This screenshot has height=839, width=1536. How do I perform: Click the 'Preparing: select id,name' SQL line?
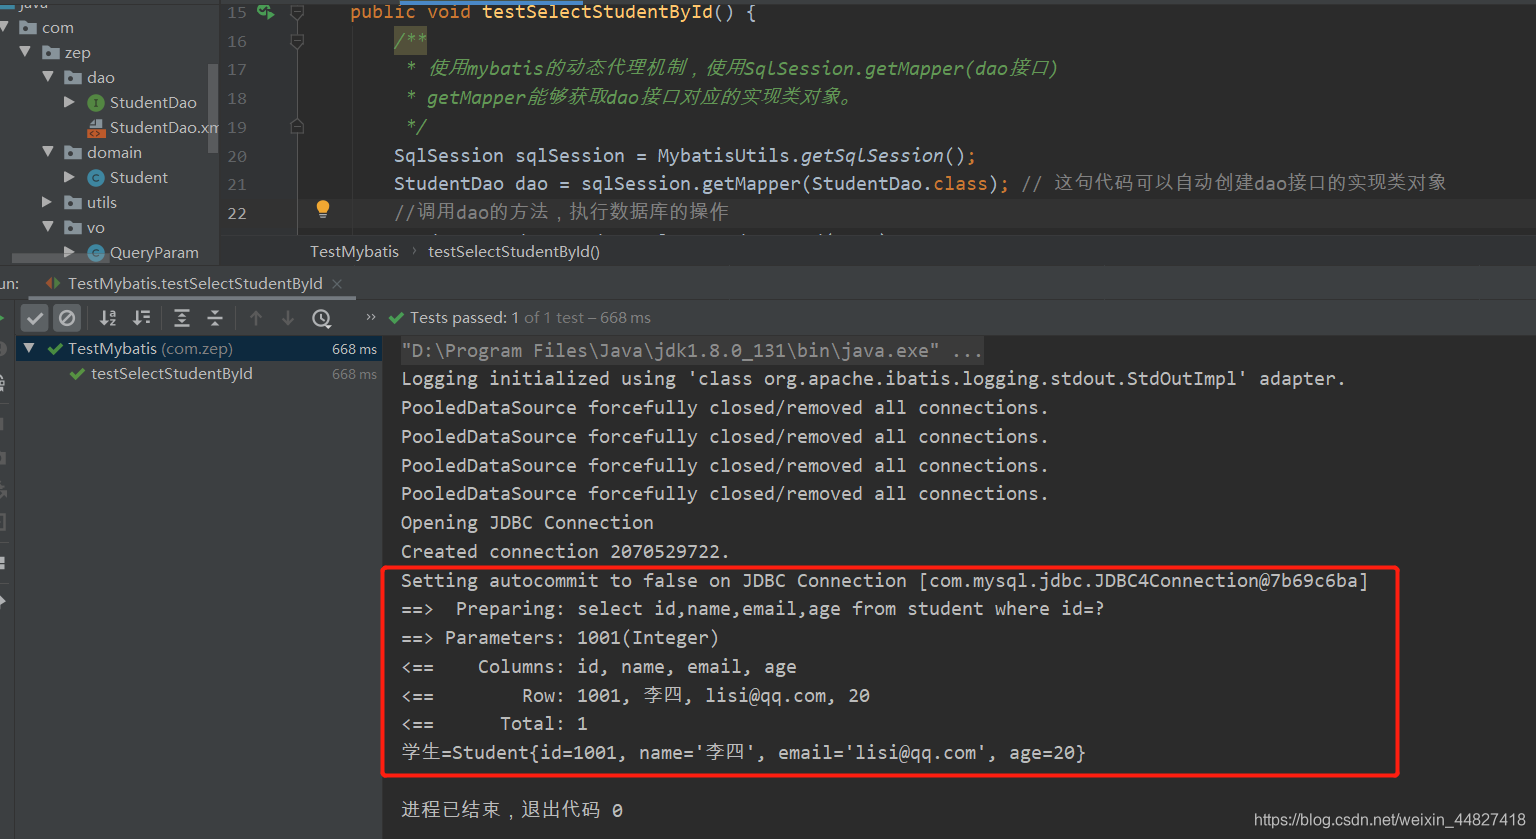(752, 608)
